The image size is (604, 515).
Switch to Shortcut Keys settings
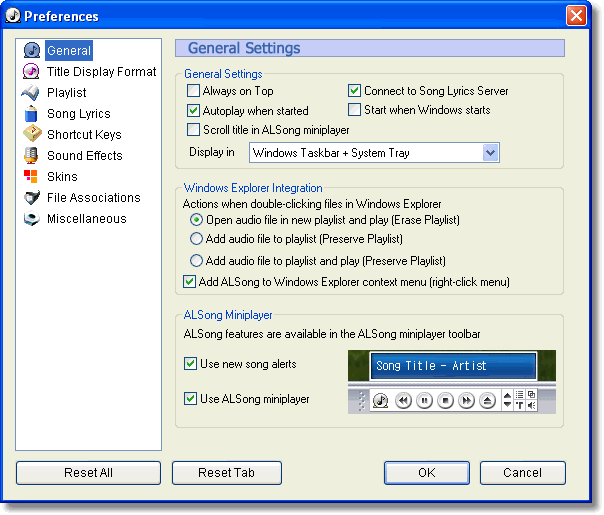[x=84, y=134]
